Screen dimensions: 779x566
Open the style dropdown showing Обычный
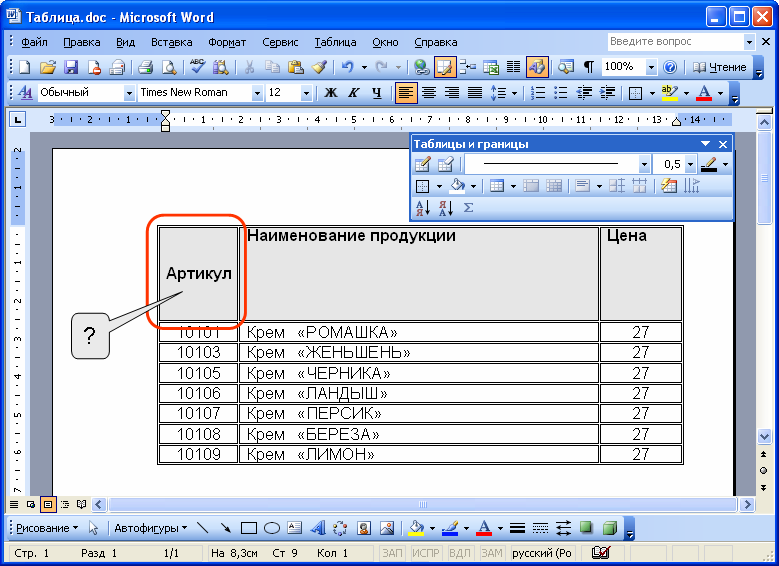point(129,92)
